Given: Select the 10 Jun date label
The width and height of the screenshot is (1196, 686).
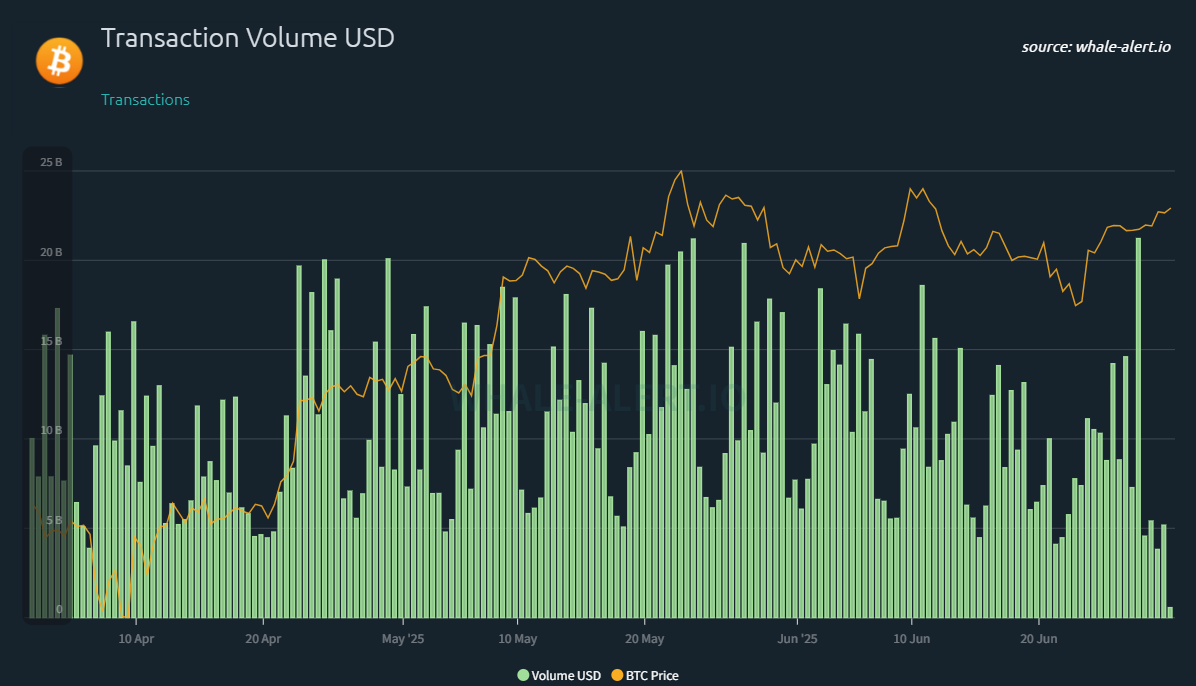Looking at the screenshot, I should tap(911, 638).
